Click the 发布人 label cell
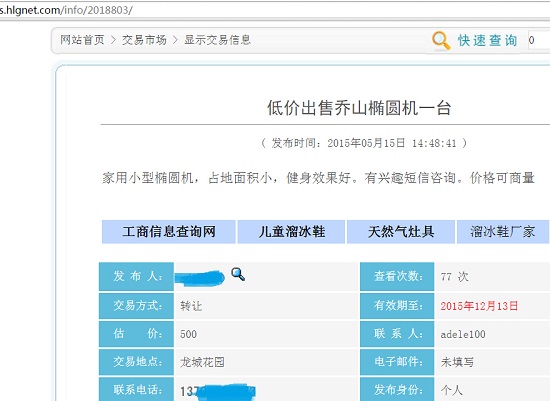The height and width of the screenshot is (401, 550). (x=136, y=276)
